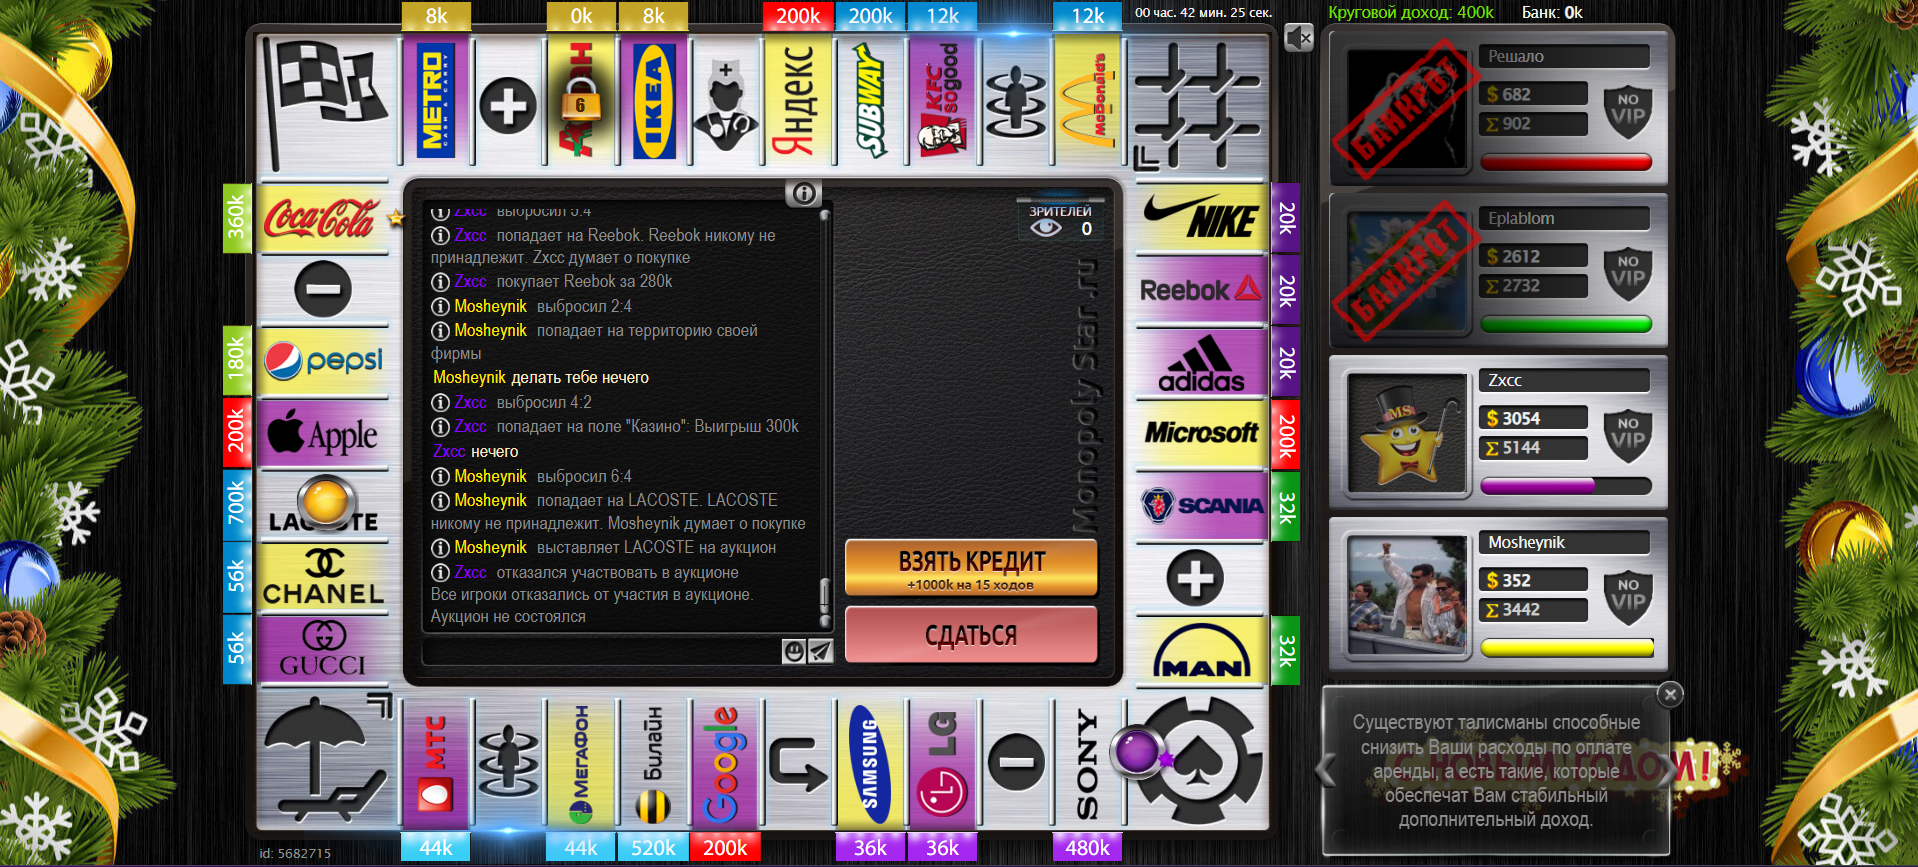This screenshot has width=1918, height=867.
Task: Click the СДАТЬСЯ surrender button
Action: [x=971, y=635]
